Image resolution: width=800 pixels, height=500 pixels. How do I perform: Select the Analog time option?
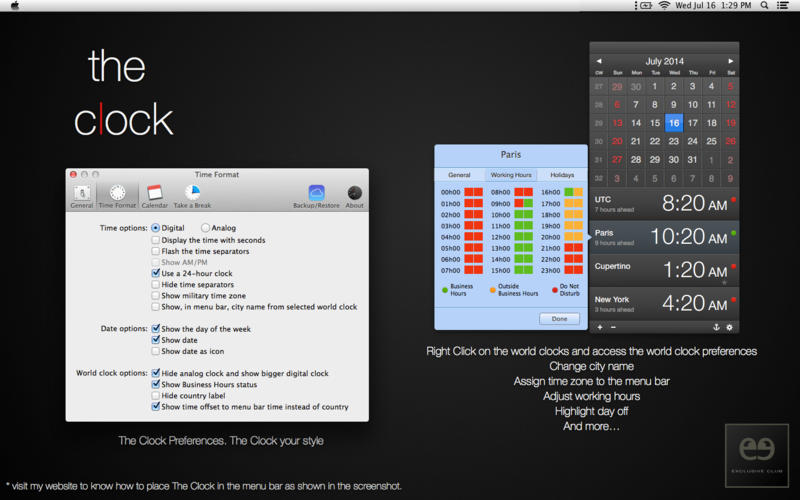pos(205,228)
